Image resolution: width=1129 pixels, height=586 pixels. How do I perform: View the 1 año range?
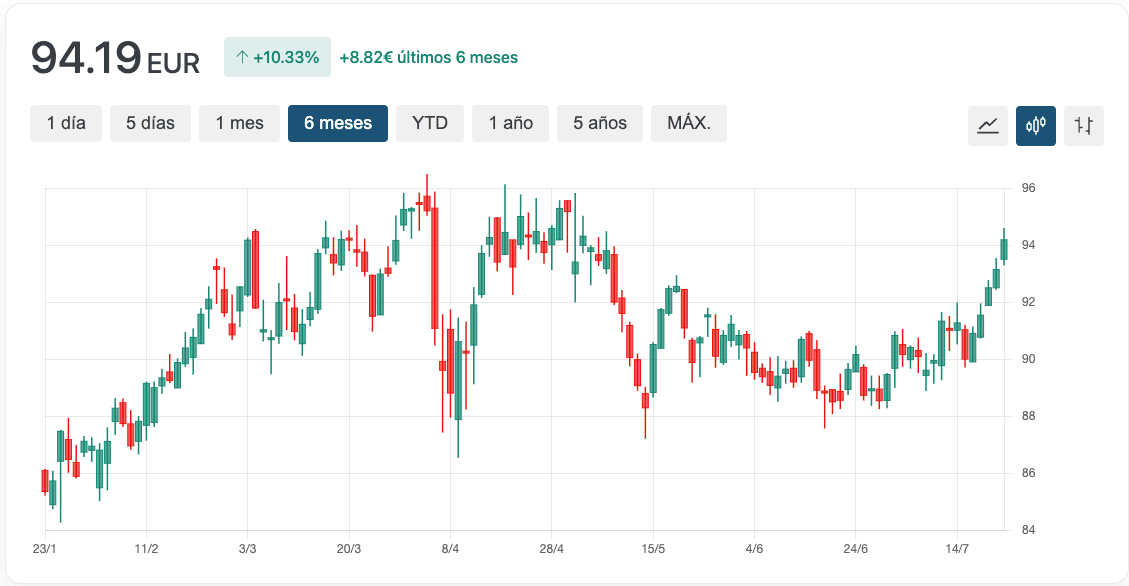coord(510,123)
